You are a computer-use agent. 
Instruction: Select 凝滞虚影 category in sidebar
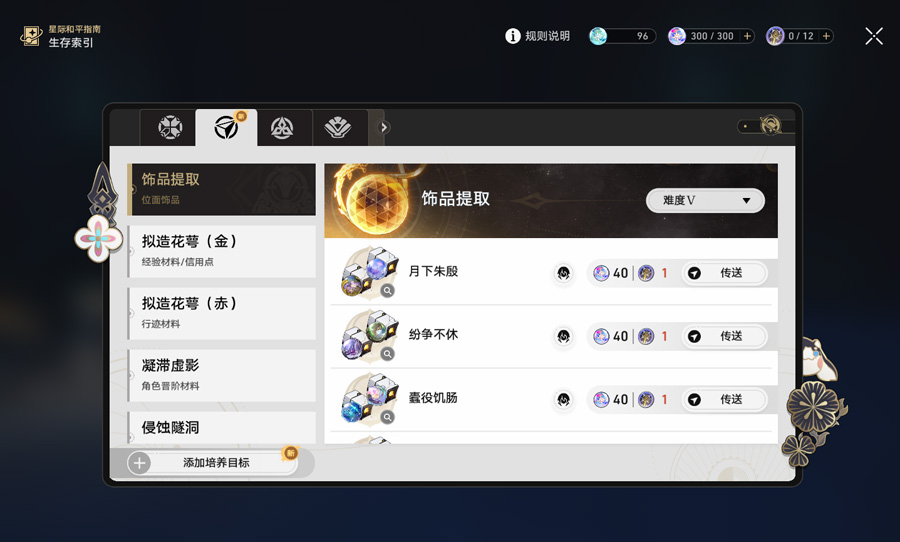coord(222,375)
